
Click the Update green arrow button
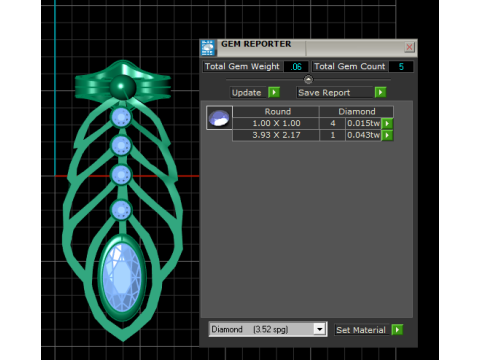274,92
